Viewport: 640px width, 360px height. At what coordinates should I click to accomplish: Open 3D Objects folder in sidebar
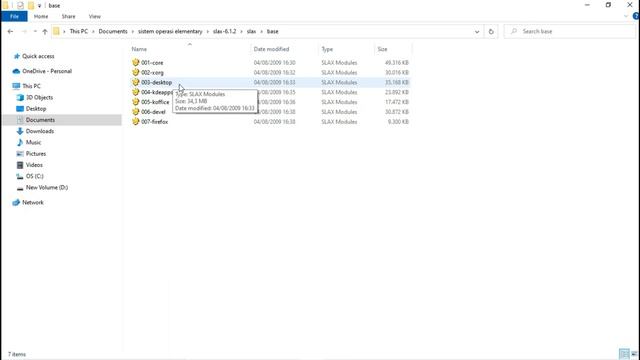[39, 98]
